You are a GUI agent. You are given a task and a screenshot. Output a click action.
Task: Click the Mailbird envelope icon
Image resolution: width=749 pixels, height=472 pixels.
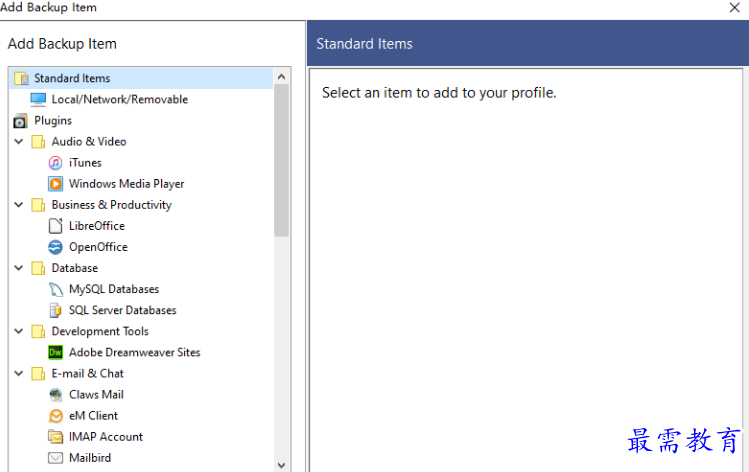pyautogui.click(x=55, y=458)
